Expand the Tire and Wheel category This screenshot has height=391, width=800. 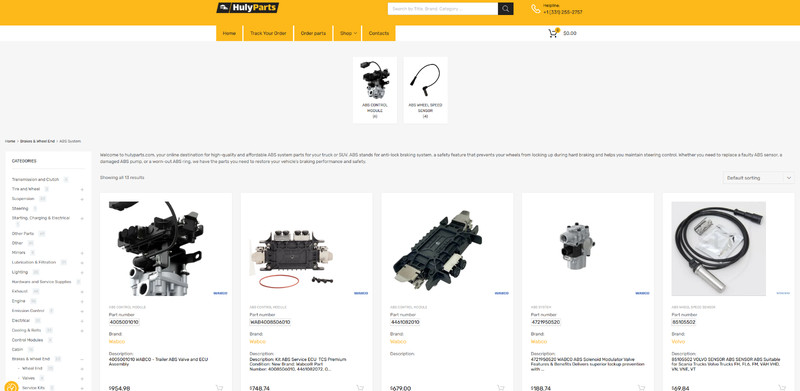click(x=82, y=189)
